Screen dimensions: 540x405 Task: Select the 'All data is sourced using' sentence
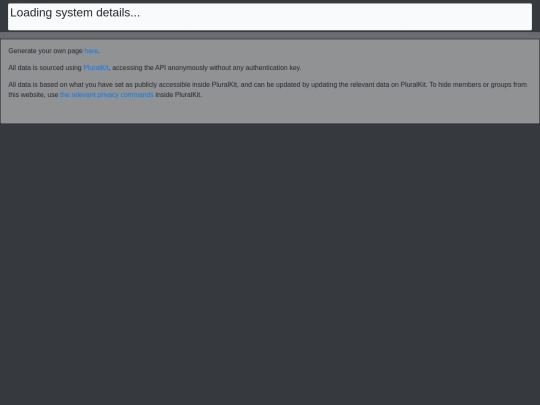155,68
